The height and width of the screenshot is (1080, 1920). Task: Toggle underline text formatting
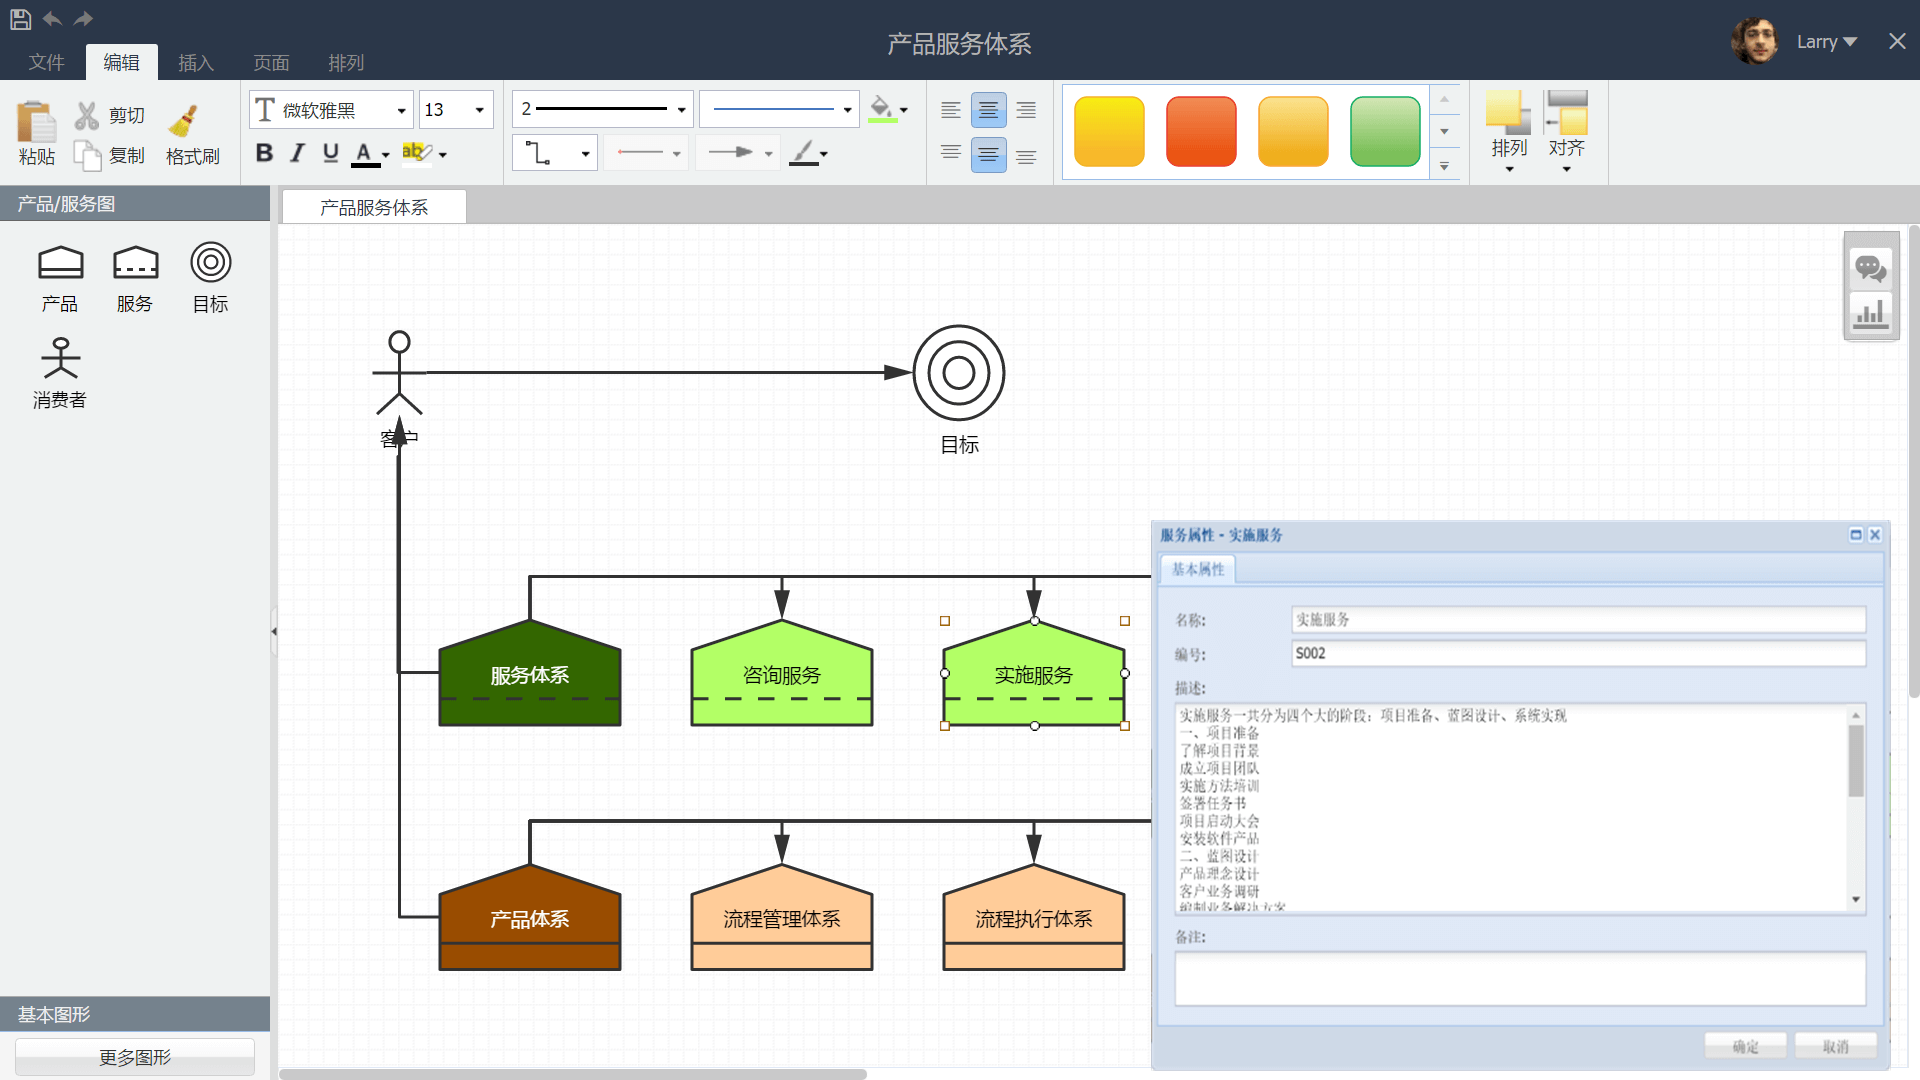[x=331, y=153]
